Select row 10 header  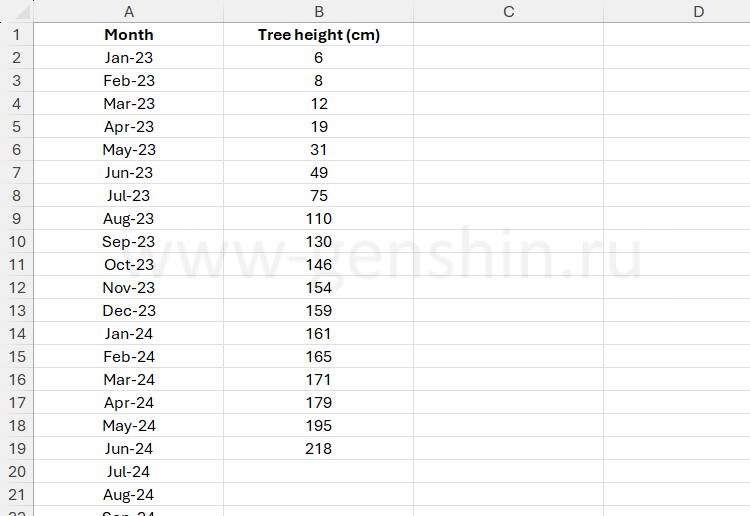tap(17, 242)
